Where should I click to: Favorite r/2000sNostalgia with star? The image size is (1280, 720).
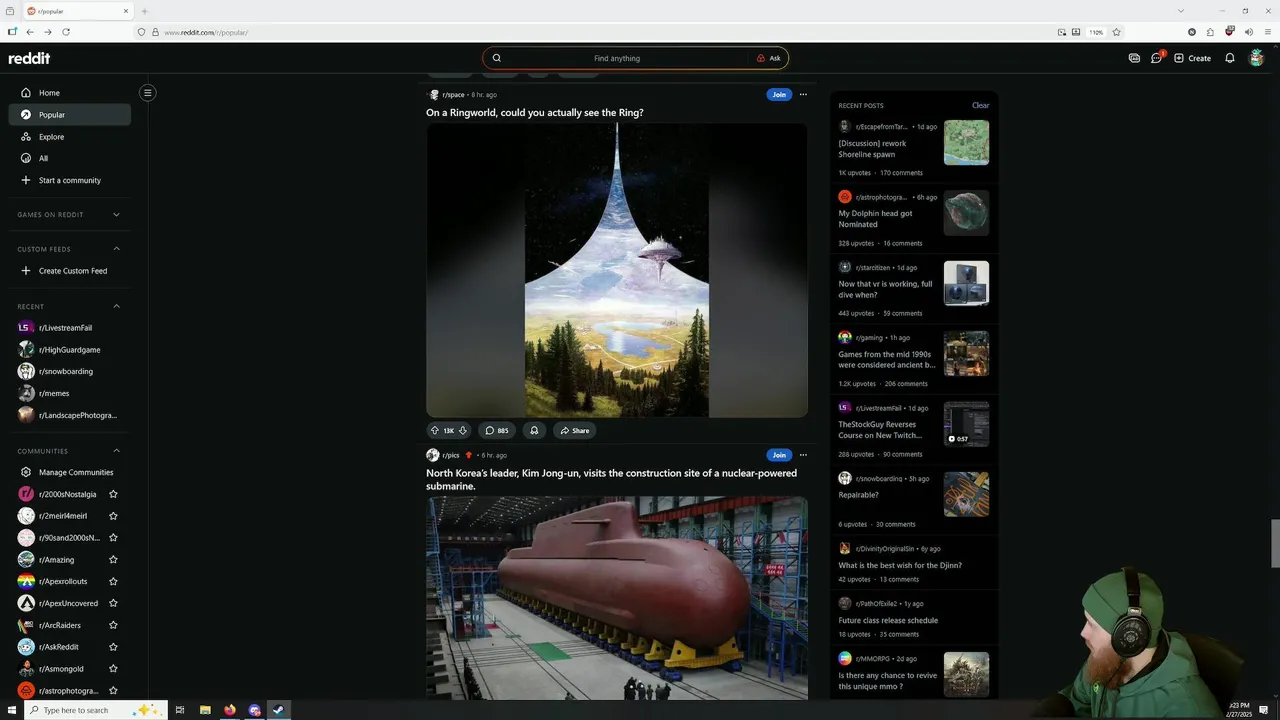tap(113, 494)
